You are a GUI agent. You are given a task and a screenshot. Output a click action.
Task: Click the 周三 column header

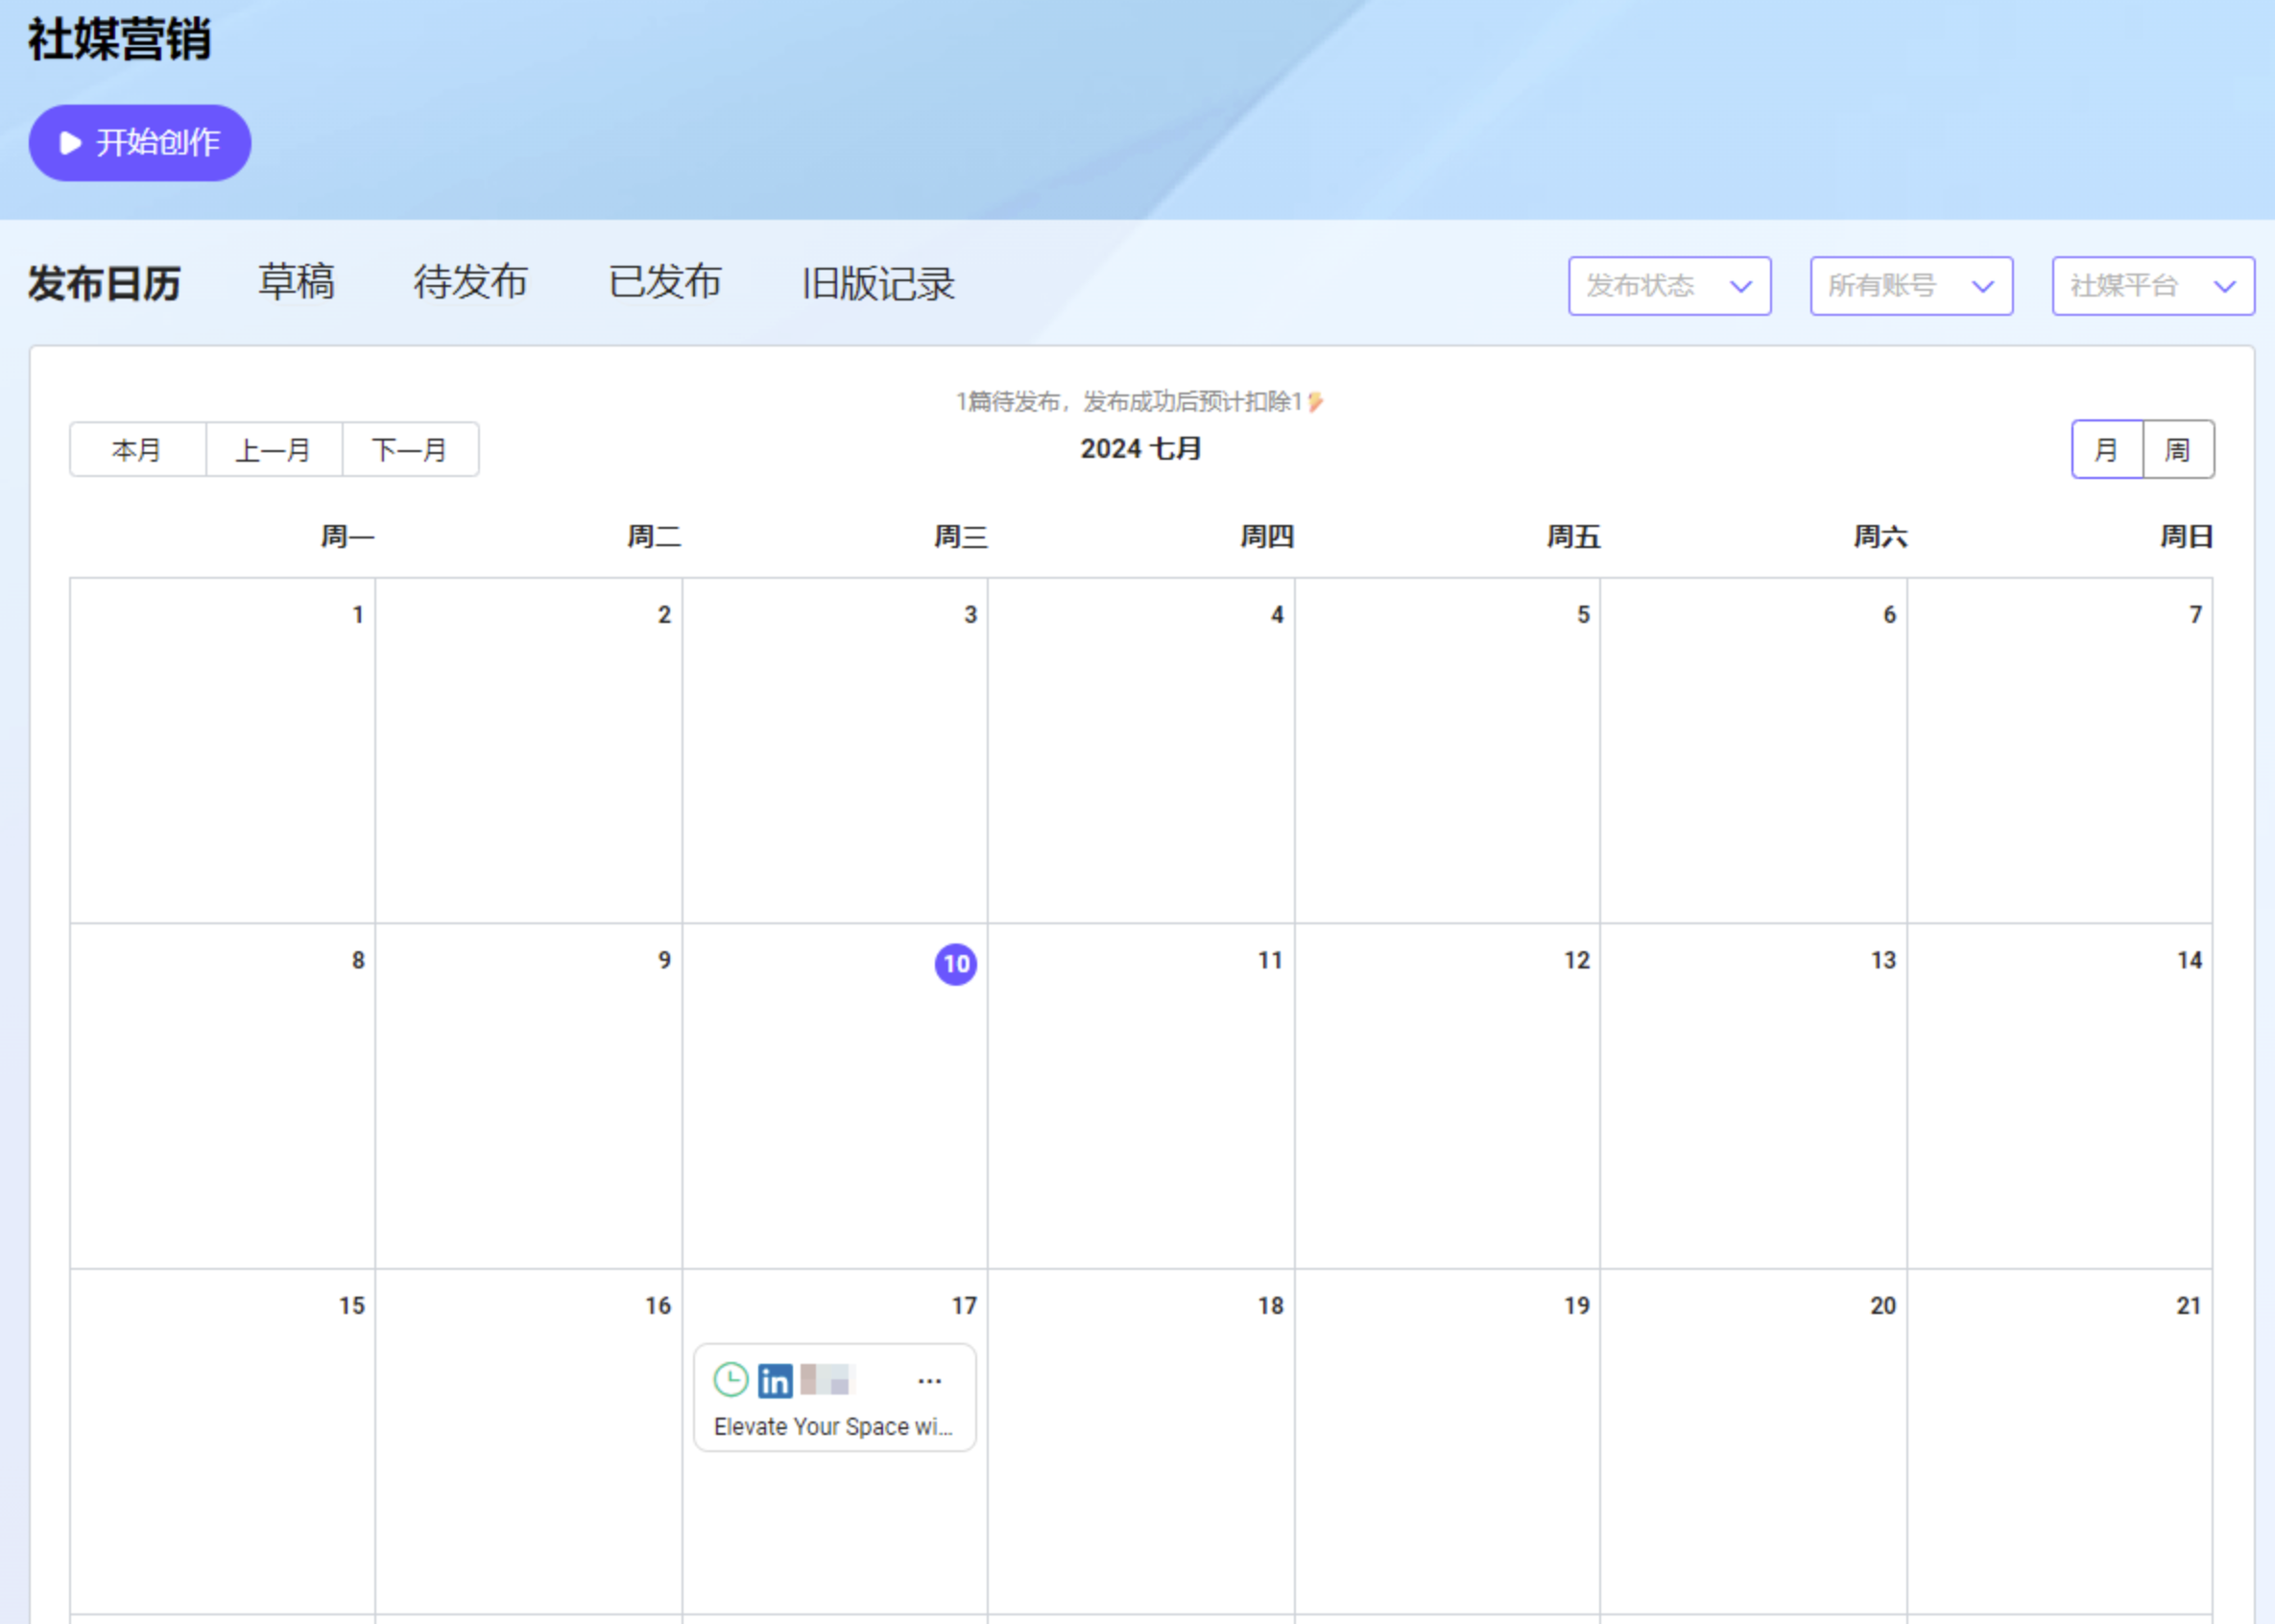961,537
